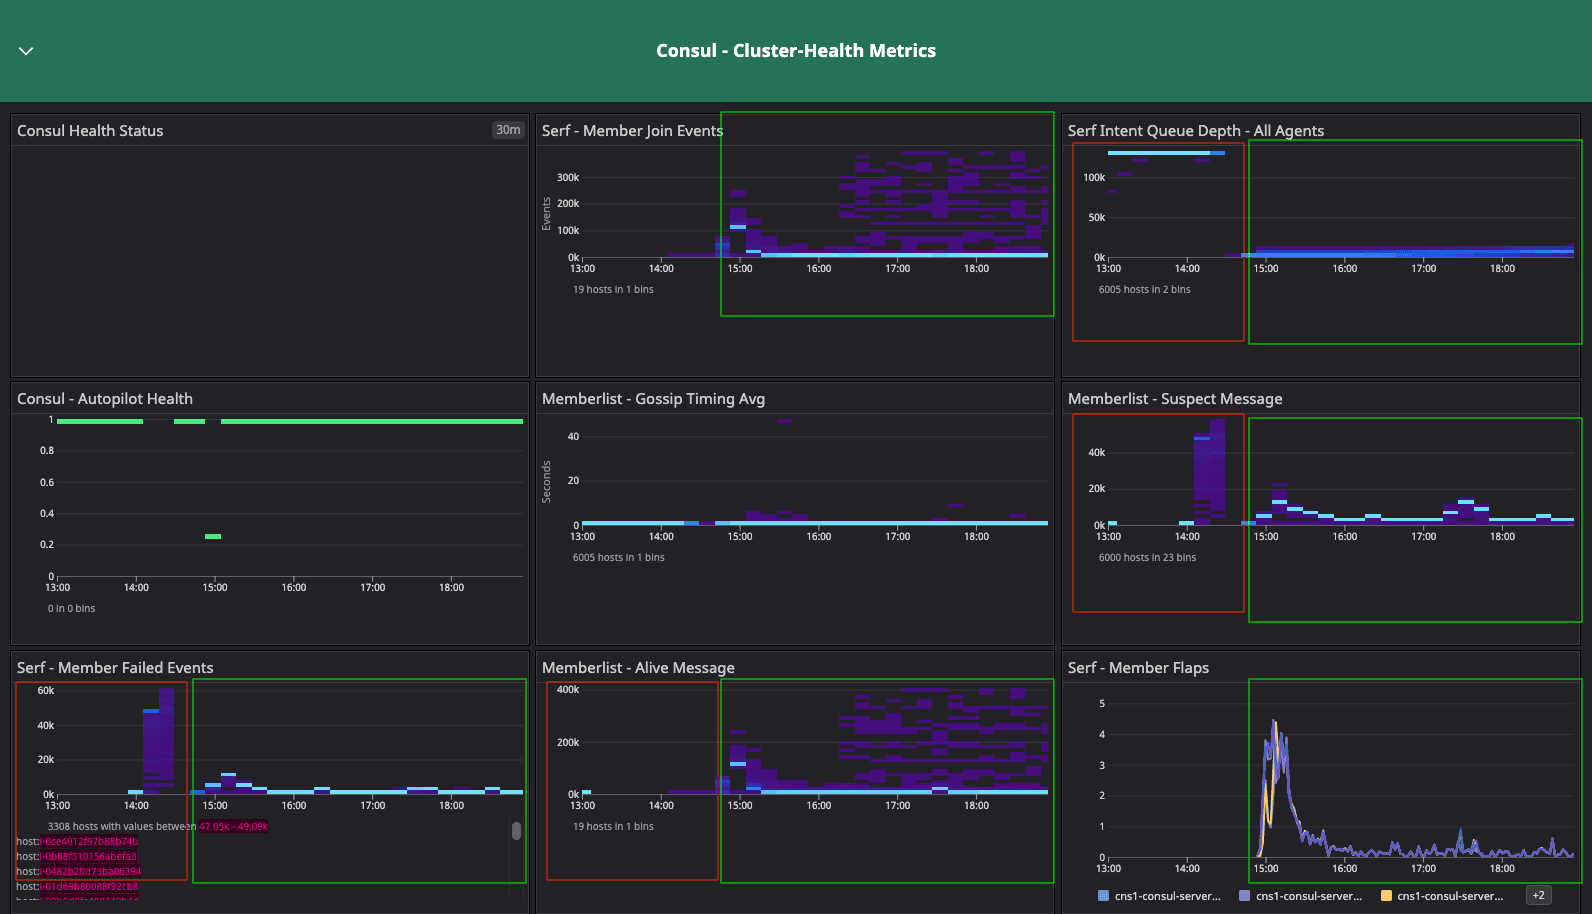1592x914 pixels.
Task: Click the Memberlist - Suspect Message title
Action: pyautogui.click(x=1174, y=399)
